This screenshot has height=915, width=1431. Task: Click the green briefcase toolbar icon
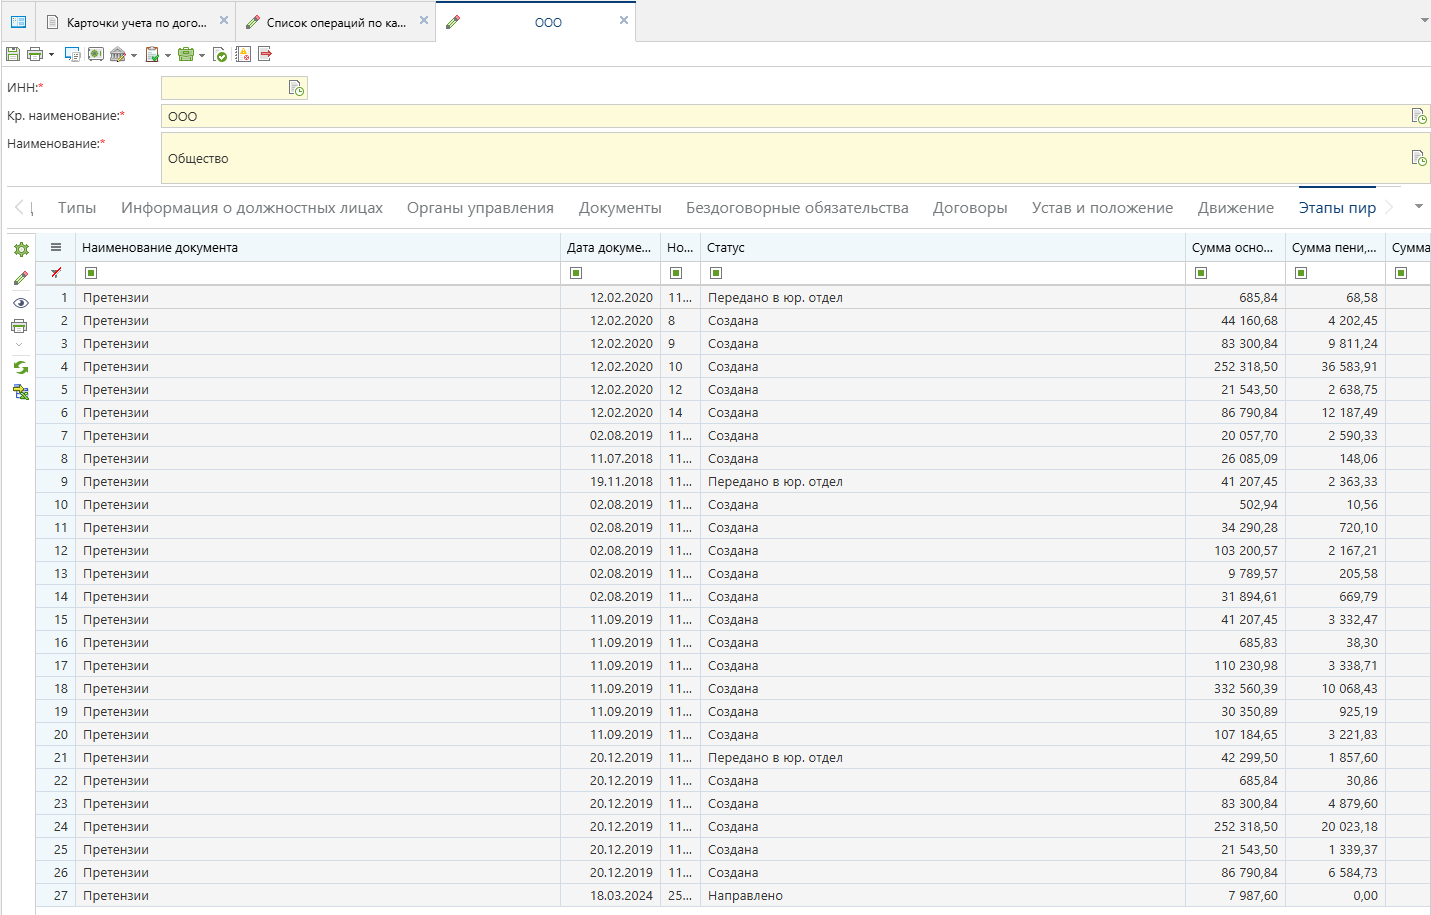pyautogui.click(x=186, y=54)
